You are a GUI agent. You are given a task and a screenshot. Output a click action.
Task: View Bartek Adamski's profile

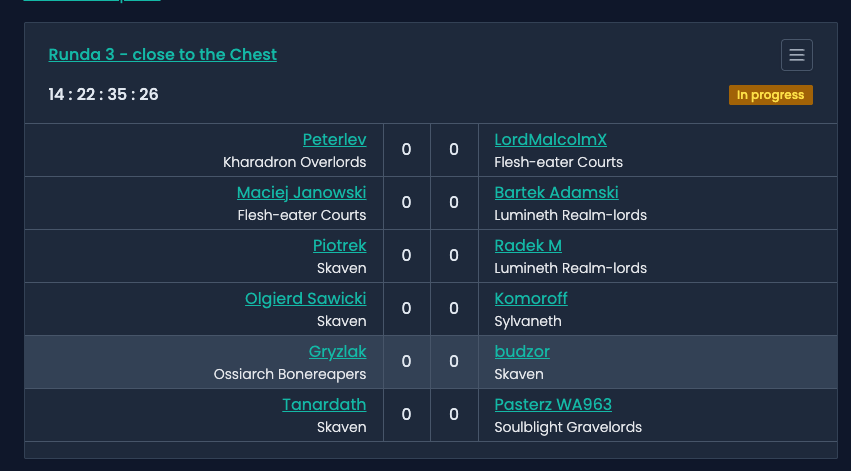point(556,192)
